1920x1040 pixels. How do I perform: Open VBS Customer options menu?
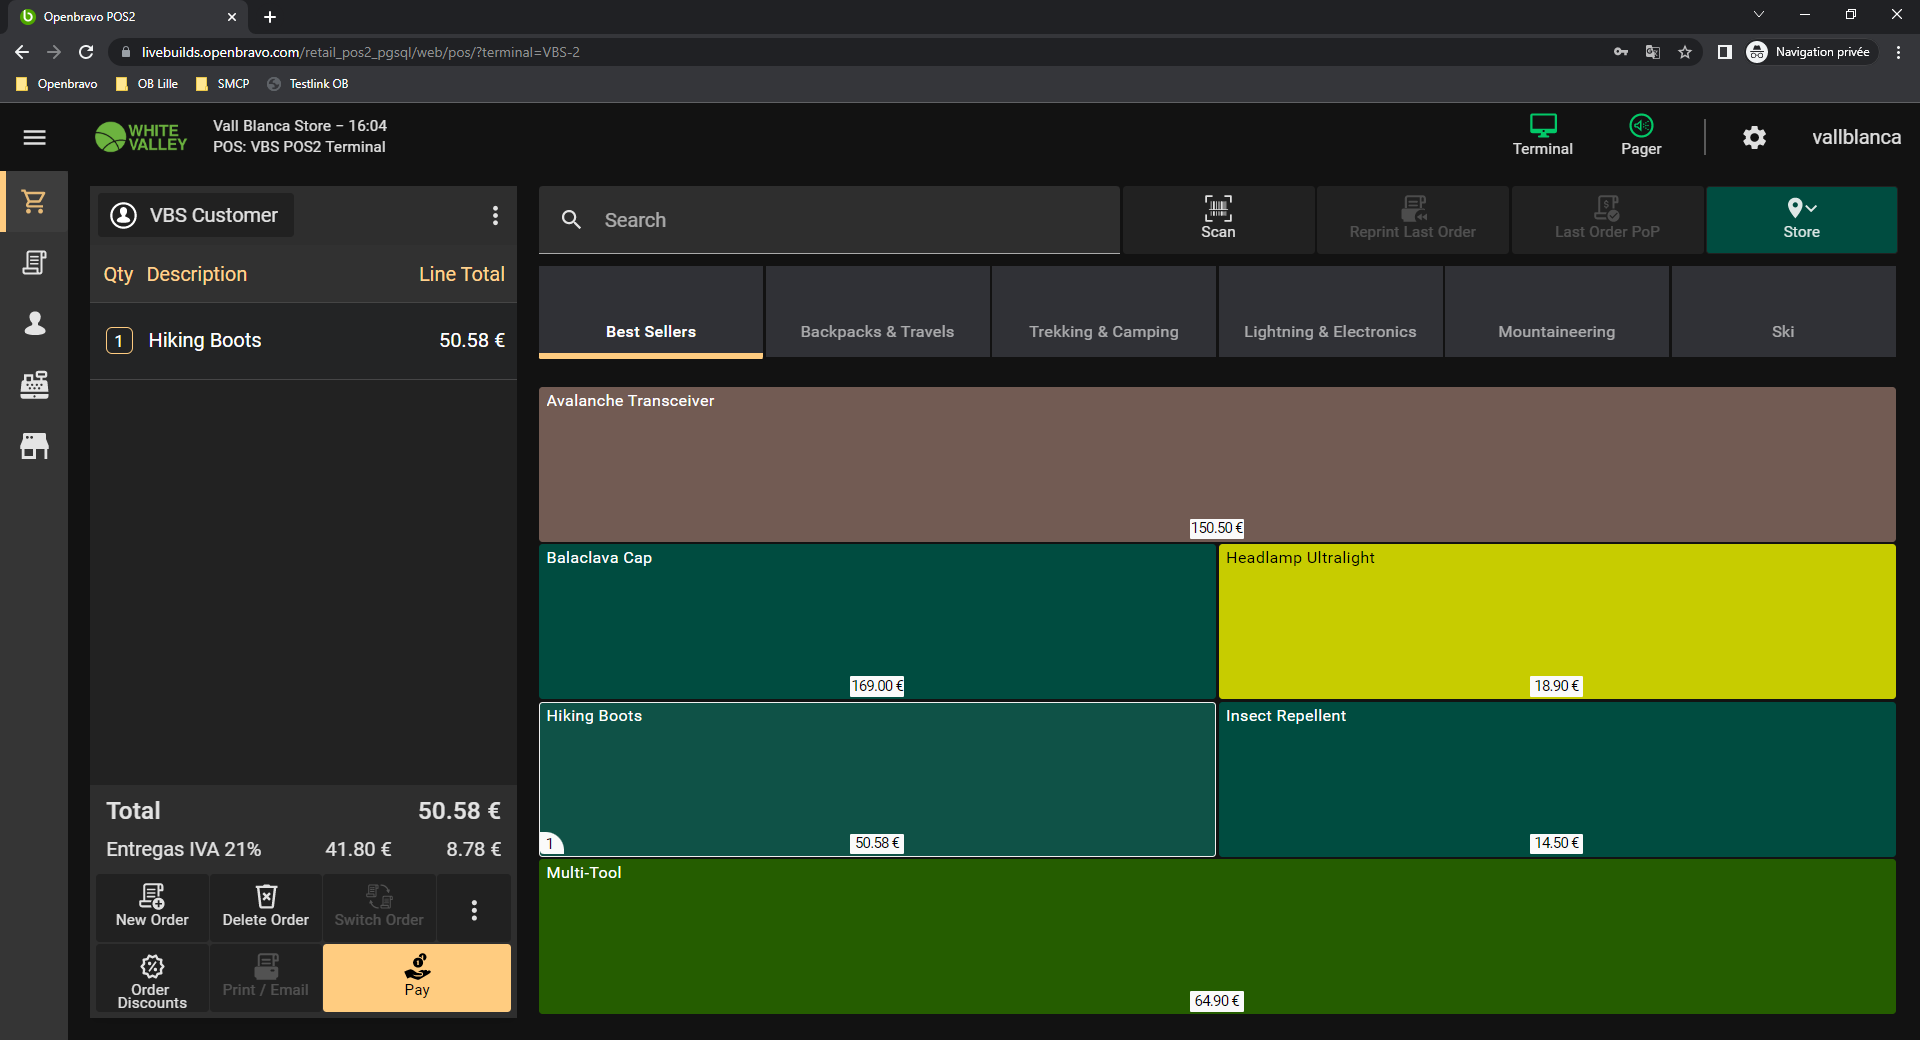click(495, 216)
